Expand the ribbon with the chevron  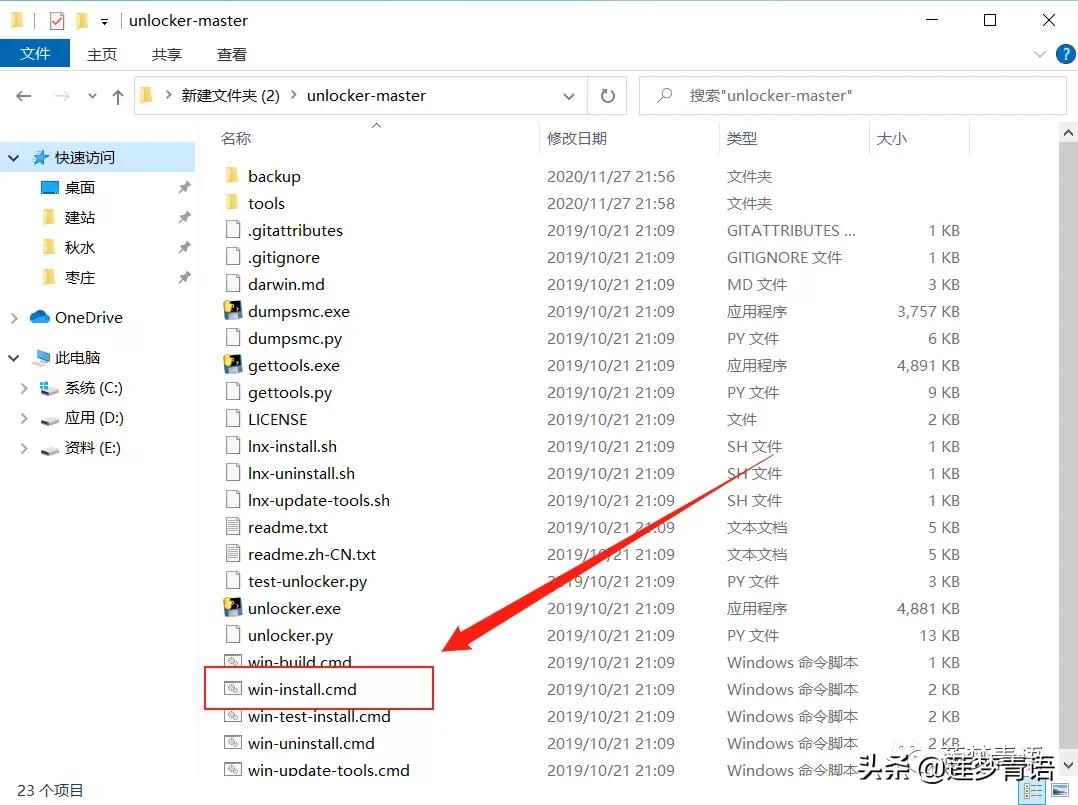[x=1040, y=54]
